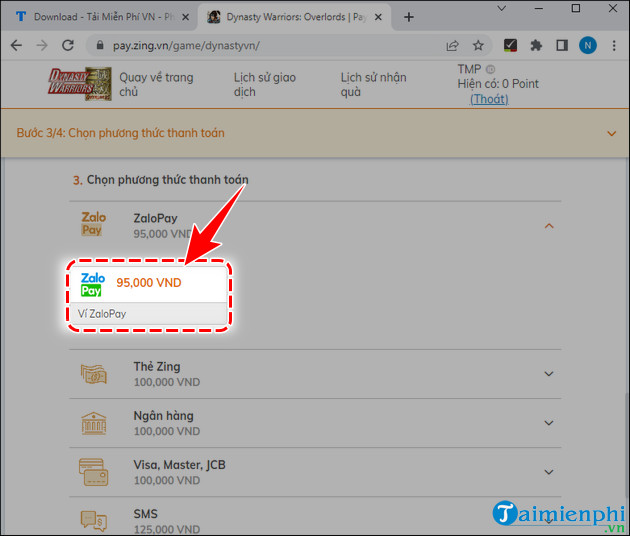Image resolution: width=630 pixels, height=536 pixels.
Task: Click the address bar URL pay.zing.vn
Action: tap(186, 45)
